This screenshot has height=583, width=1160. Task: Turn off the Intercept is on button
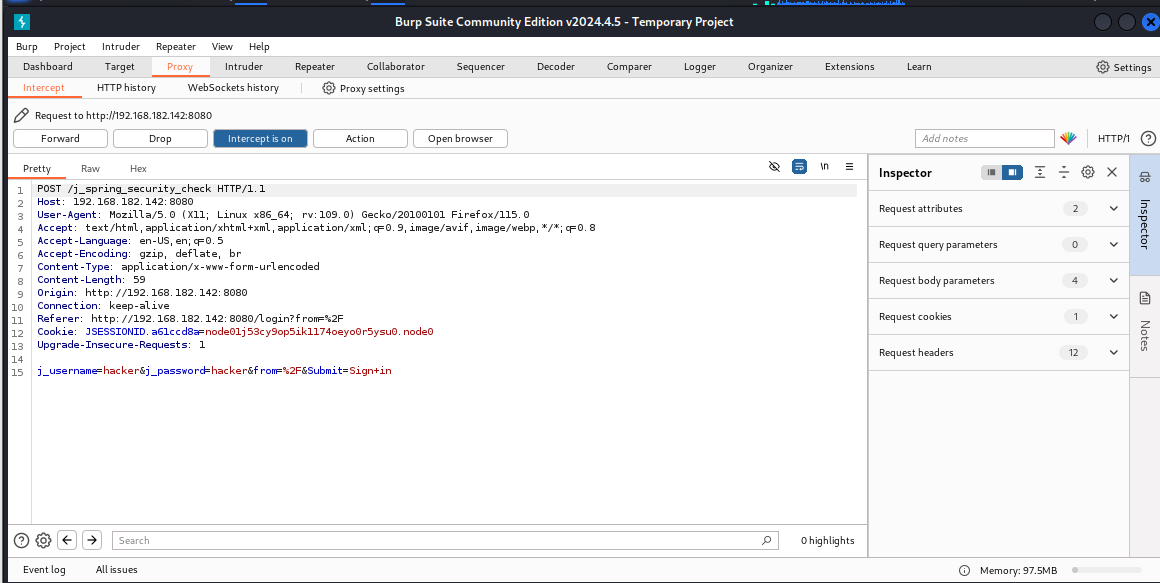260,139
